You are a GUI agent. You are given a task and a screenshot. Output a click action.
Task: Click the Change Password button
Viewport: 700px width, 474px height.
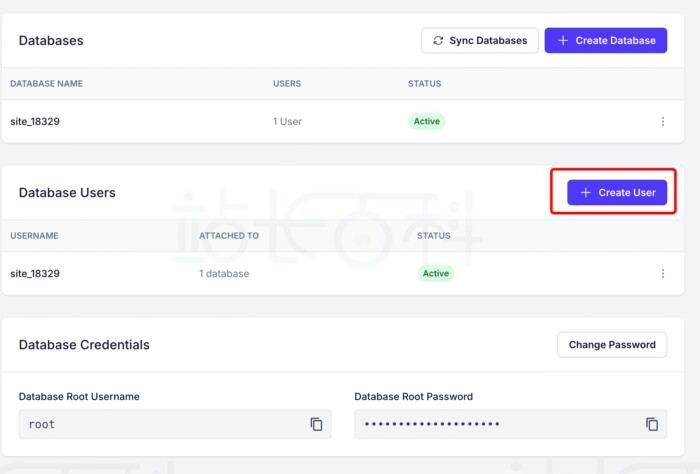tap(612, 344)
